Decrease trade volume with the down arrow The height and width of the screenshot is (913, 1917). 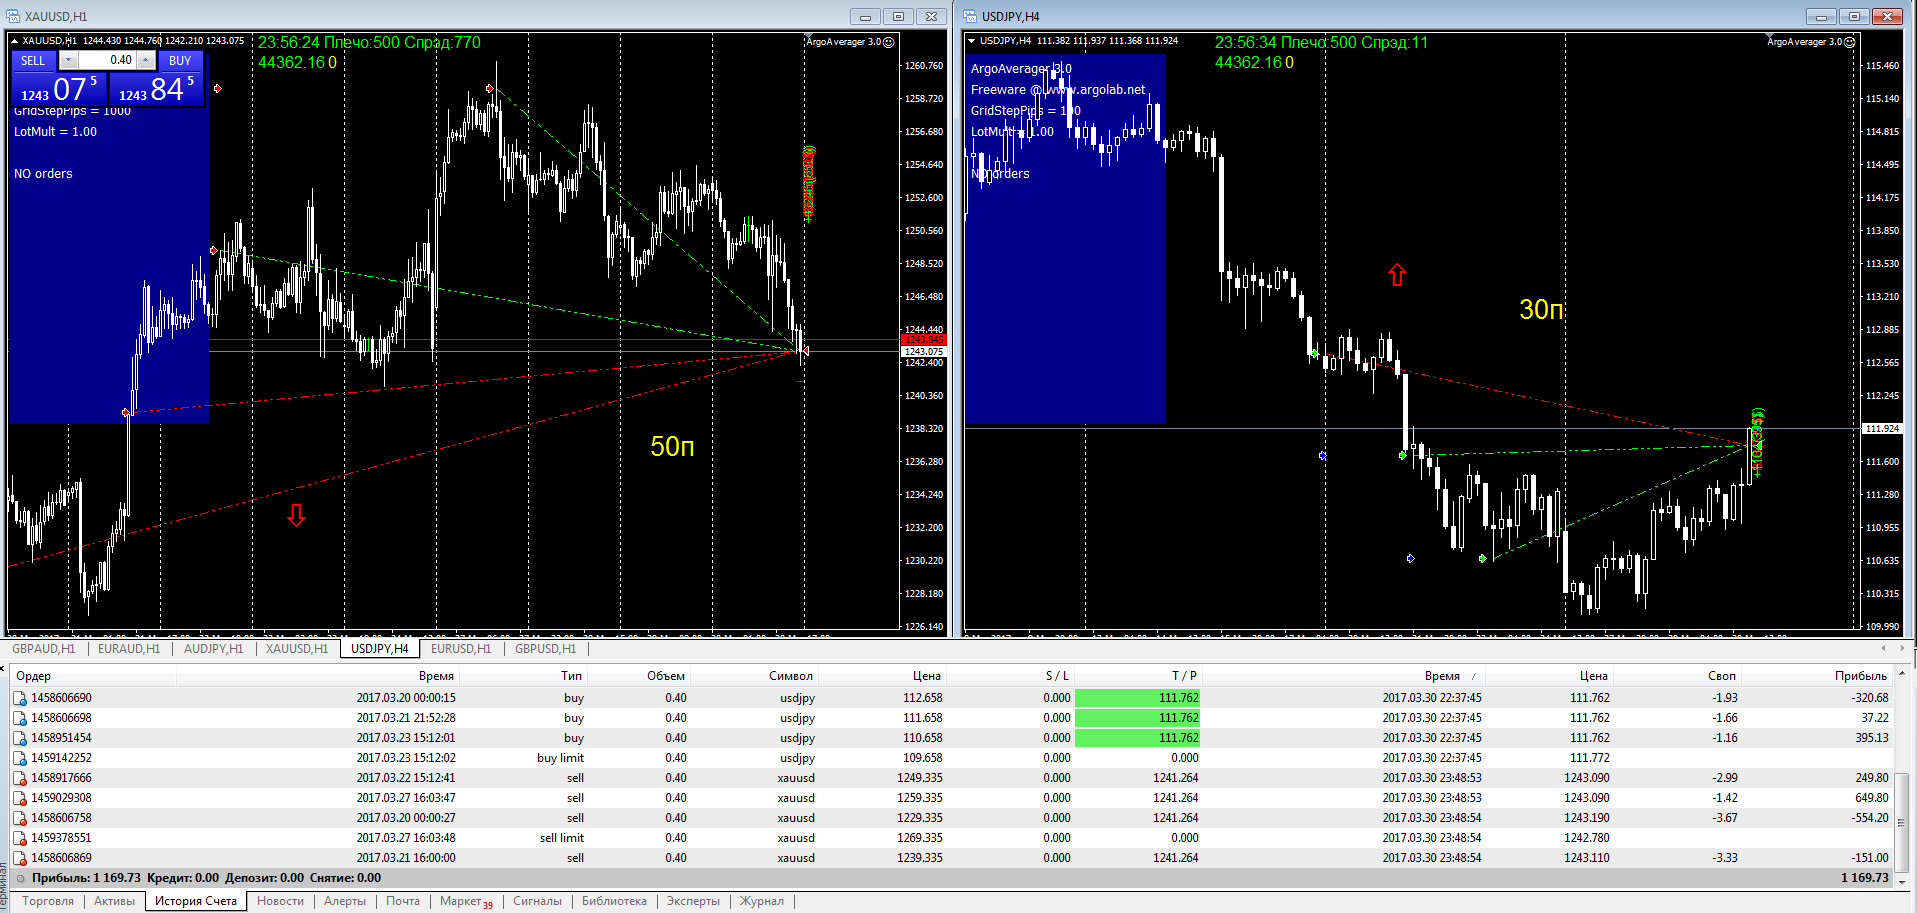coord(69,61)
